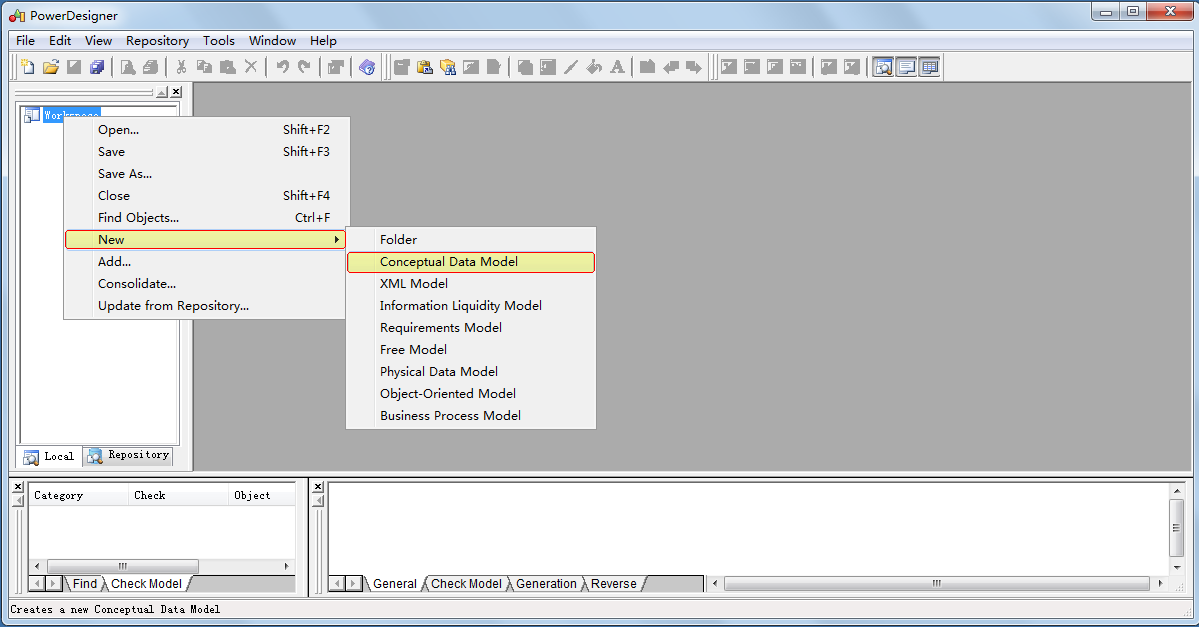The width and height of the screenshot is (1199, 627).
Task: Open the Help menu
Action: tap(323, 41)
